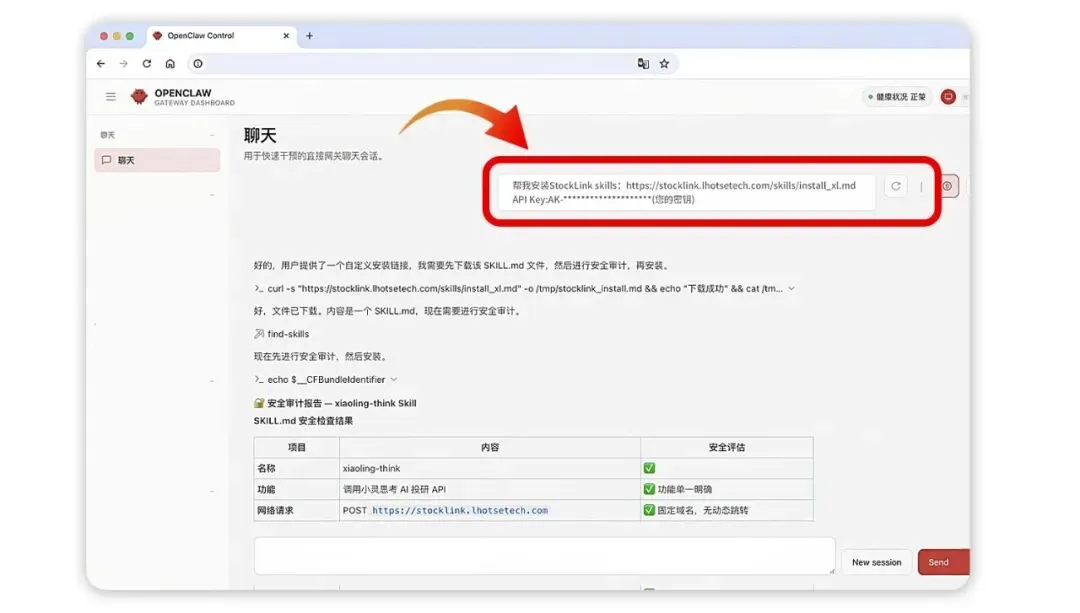
Task: Toggle the sidebar hamburger menu
Action: (111, 96)
